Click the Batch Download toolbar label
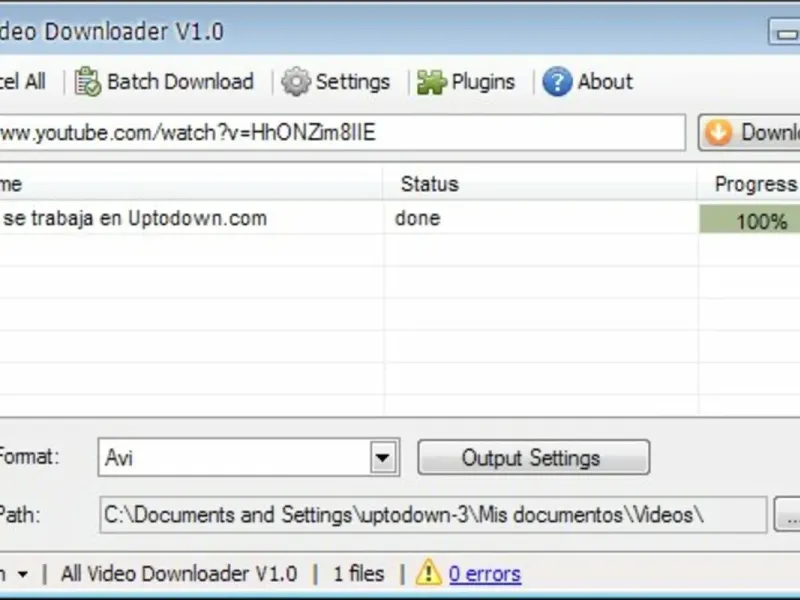The width and height of the screenshot is (800, 600). coord(180,82)
